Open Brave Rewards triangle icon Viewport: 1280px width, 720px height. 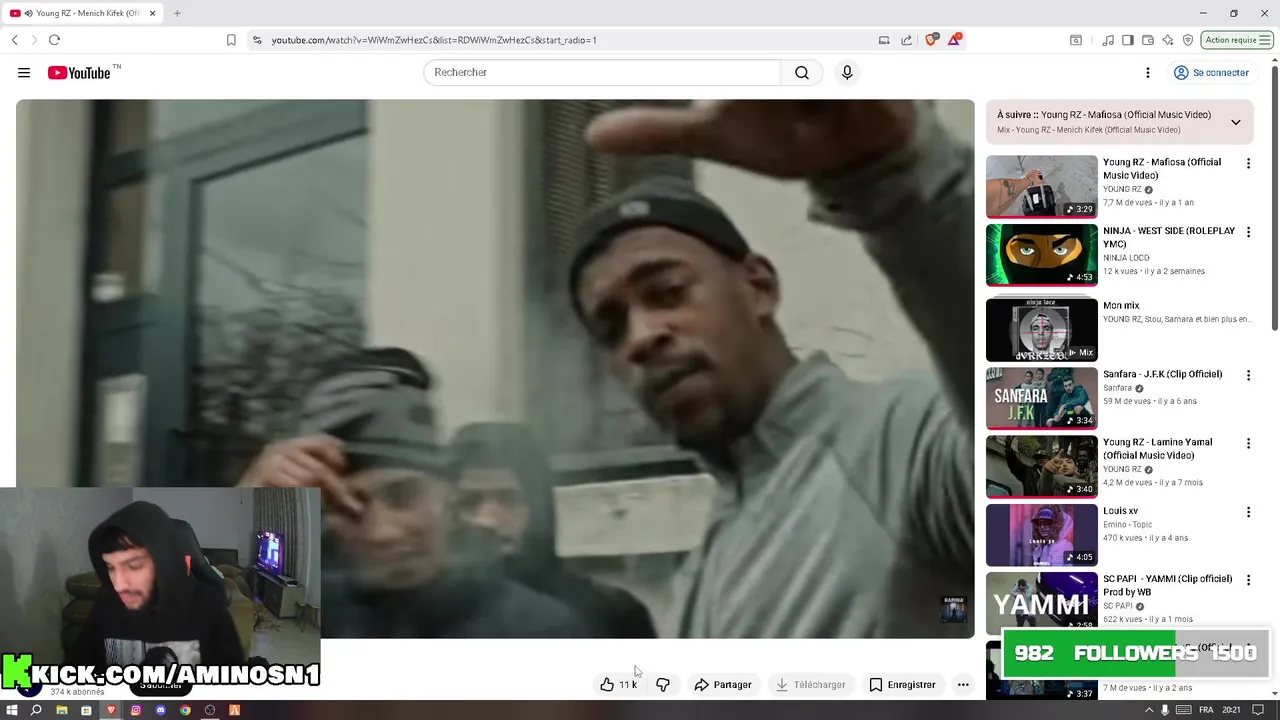[955, 40]
